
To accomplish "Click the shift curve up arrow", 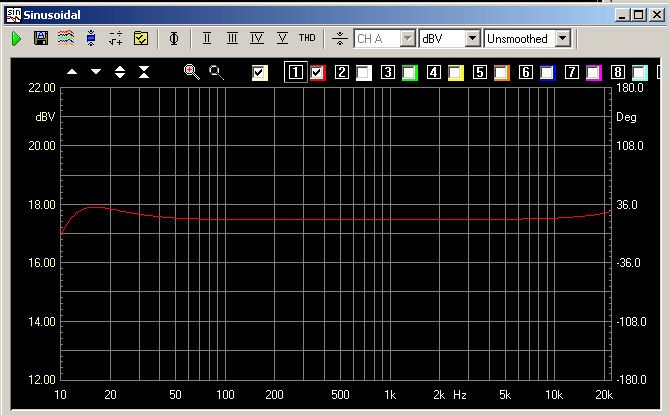I will pyautogui.click(x=72, y=72).
